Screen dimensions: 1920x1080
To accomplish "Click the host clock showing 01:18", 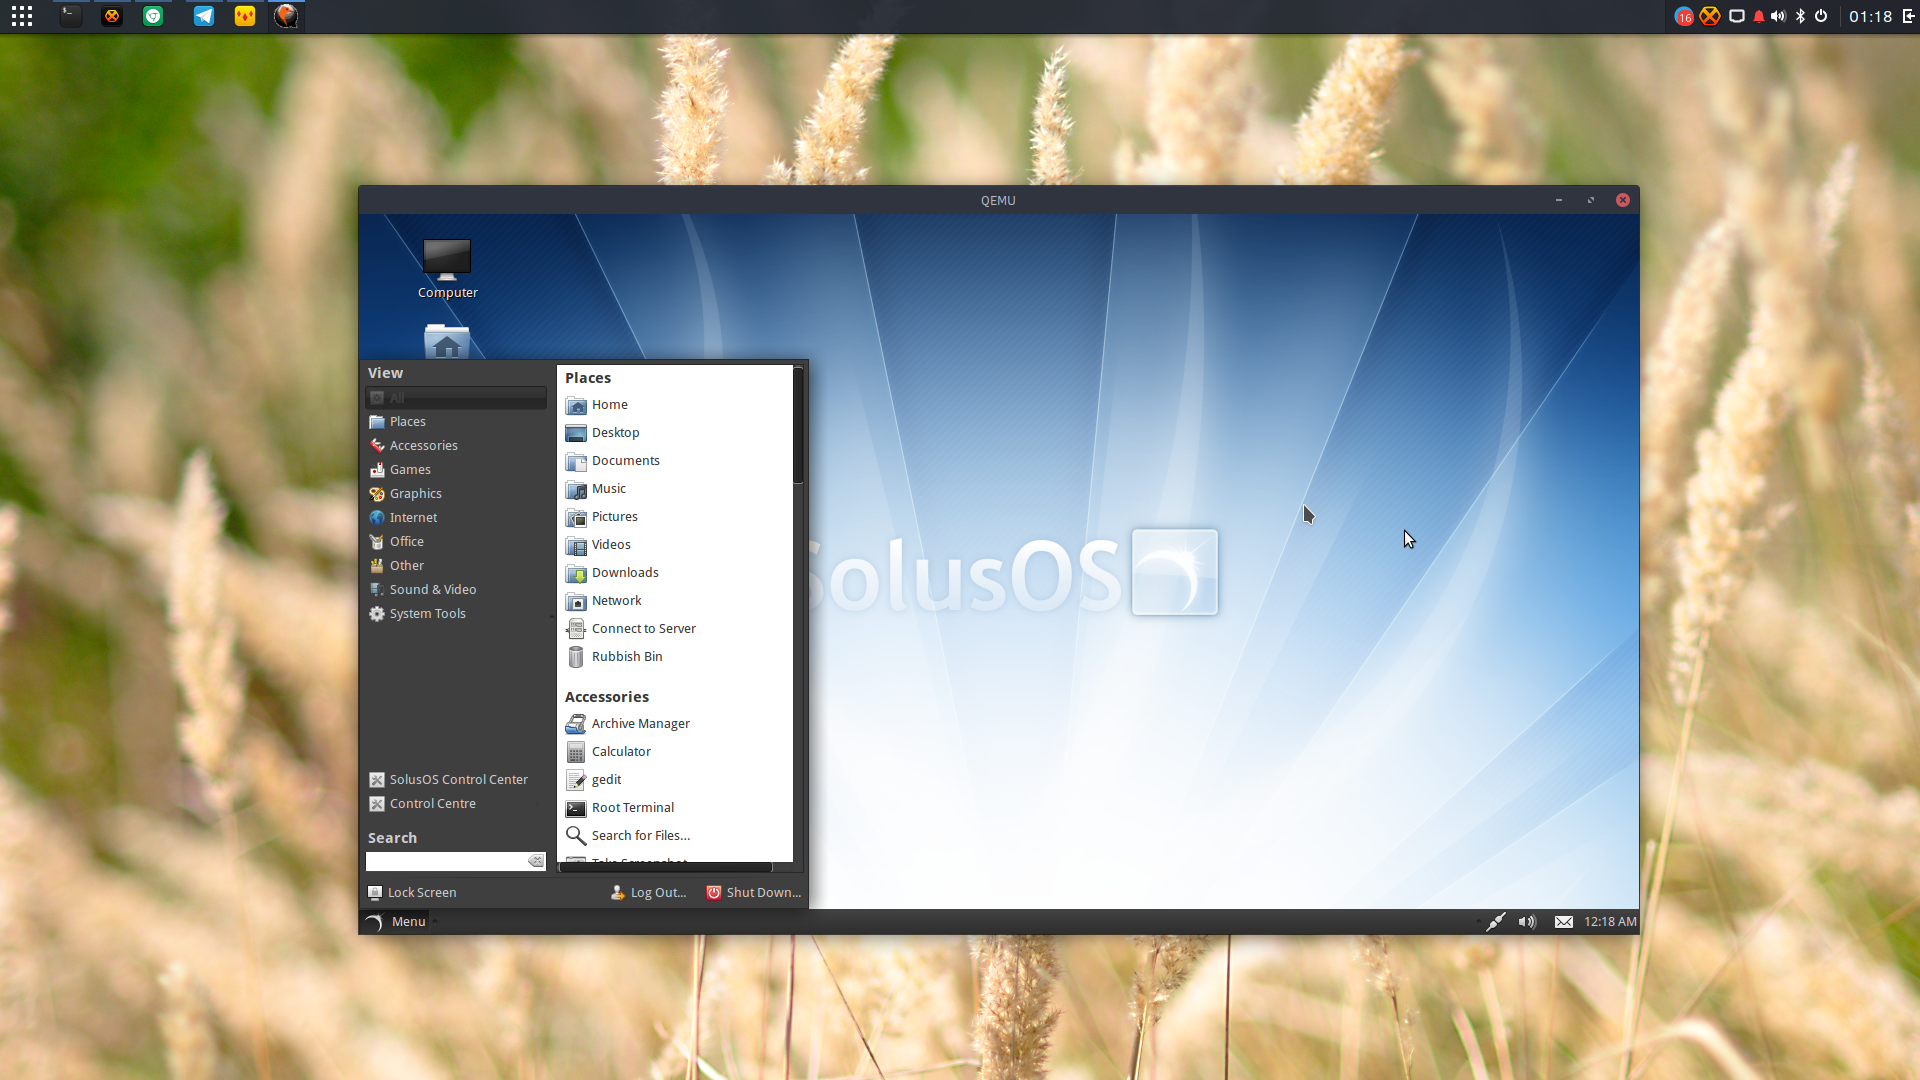I will pos(1870,16).
